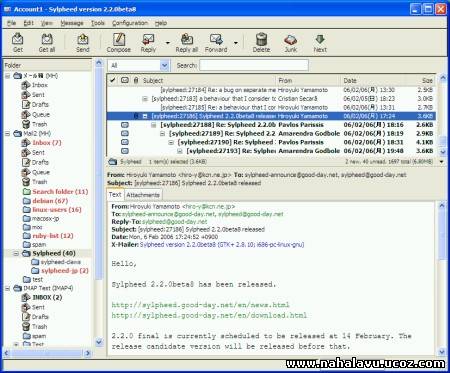Open message sylpheed:27184 from Hiroyuki Yamamoto
The height and width of the screenshot is (373, 450).
[x=271, y=90]
